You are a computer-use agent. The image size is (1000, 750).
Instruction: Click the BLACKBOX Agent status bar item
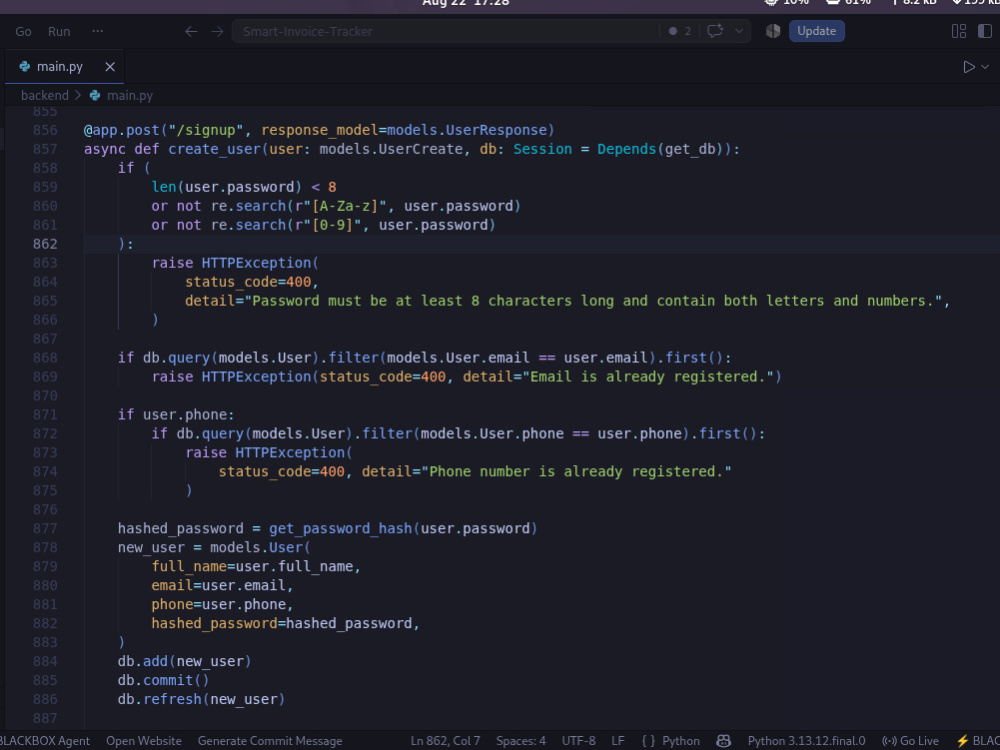coord(45,740)
